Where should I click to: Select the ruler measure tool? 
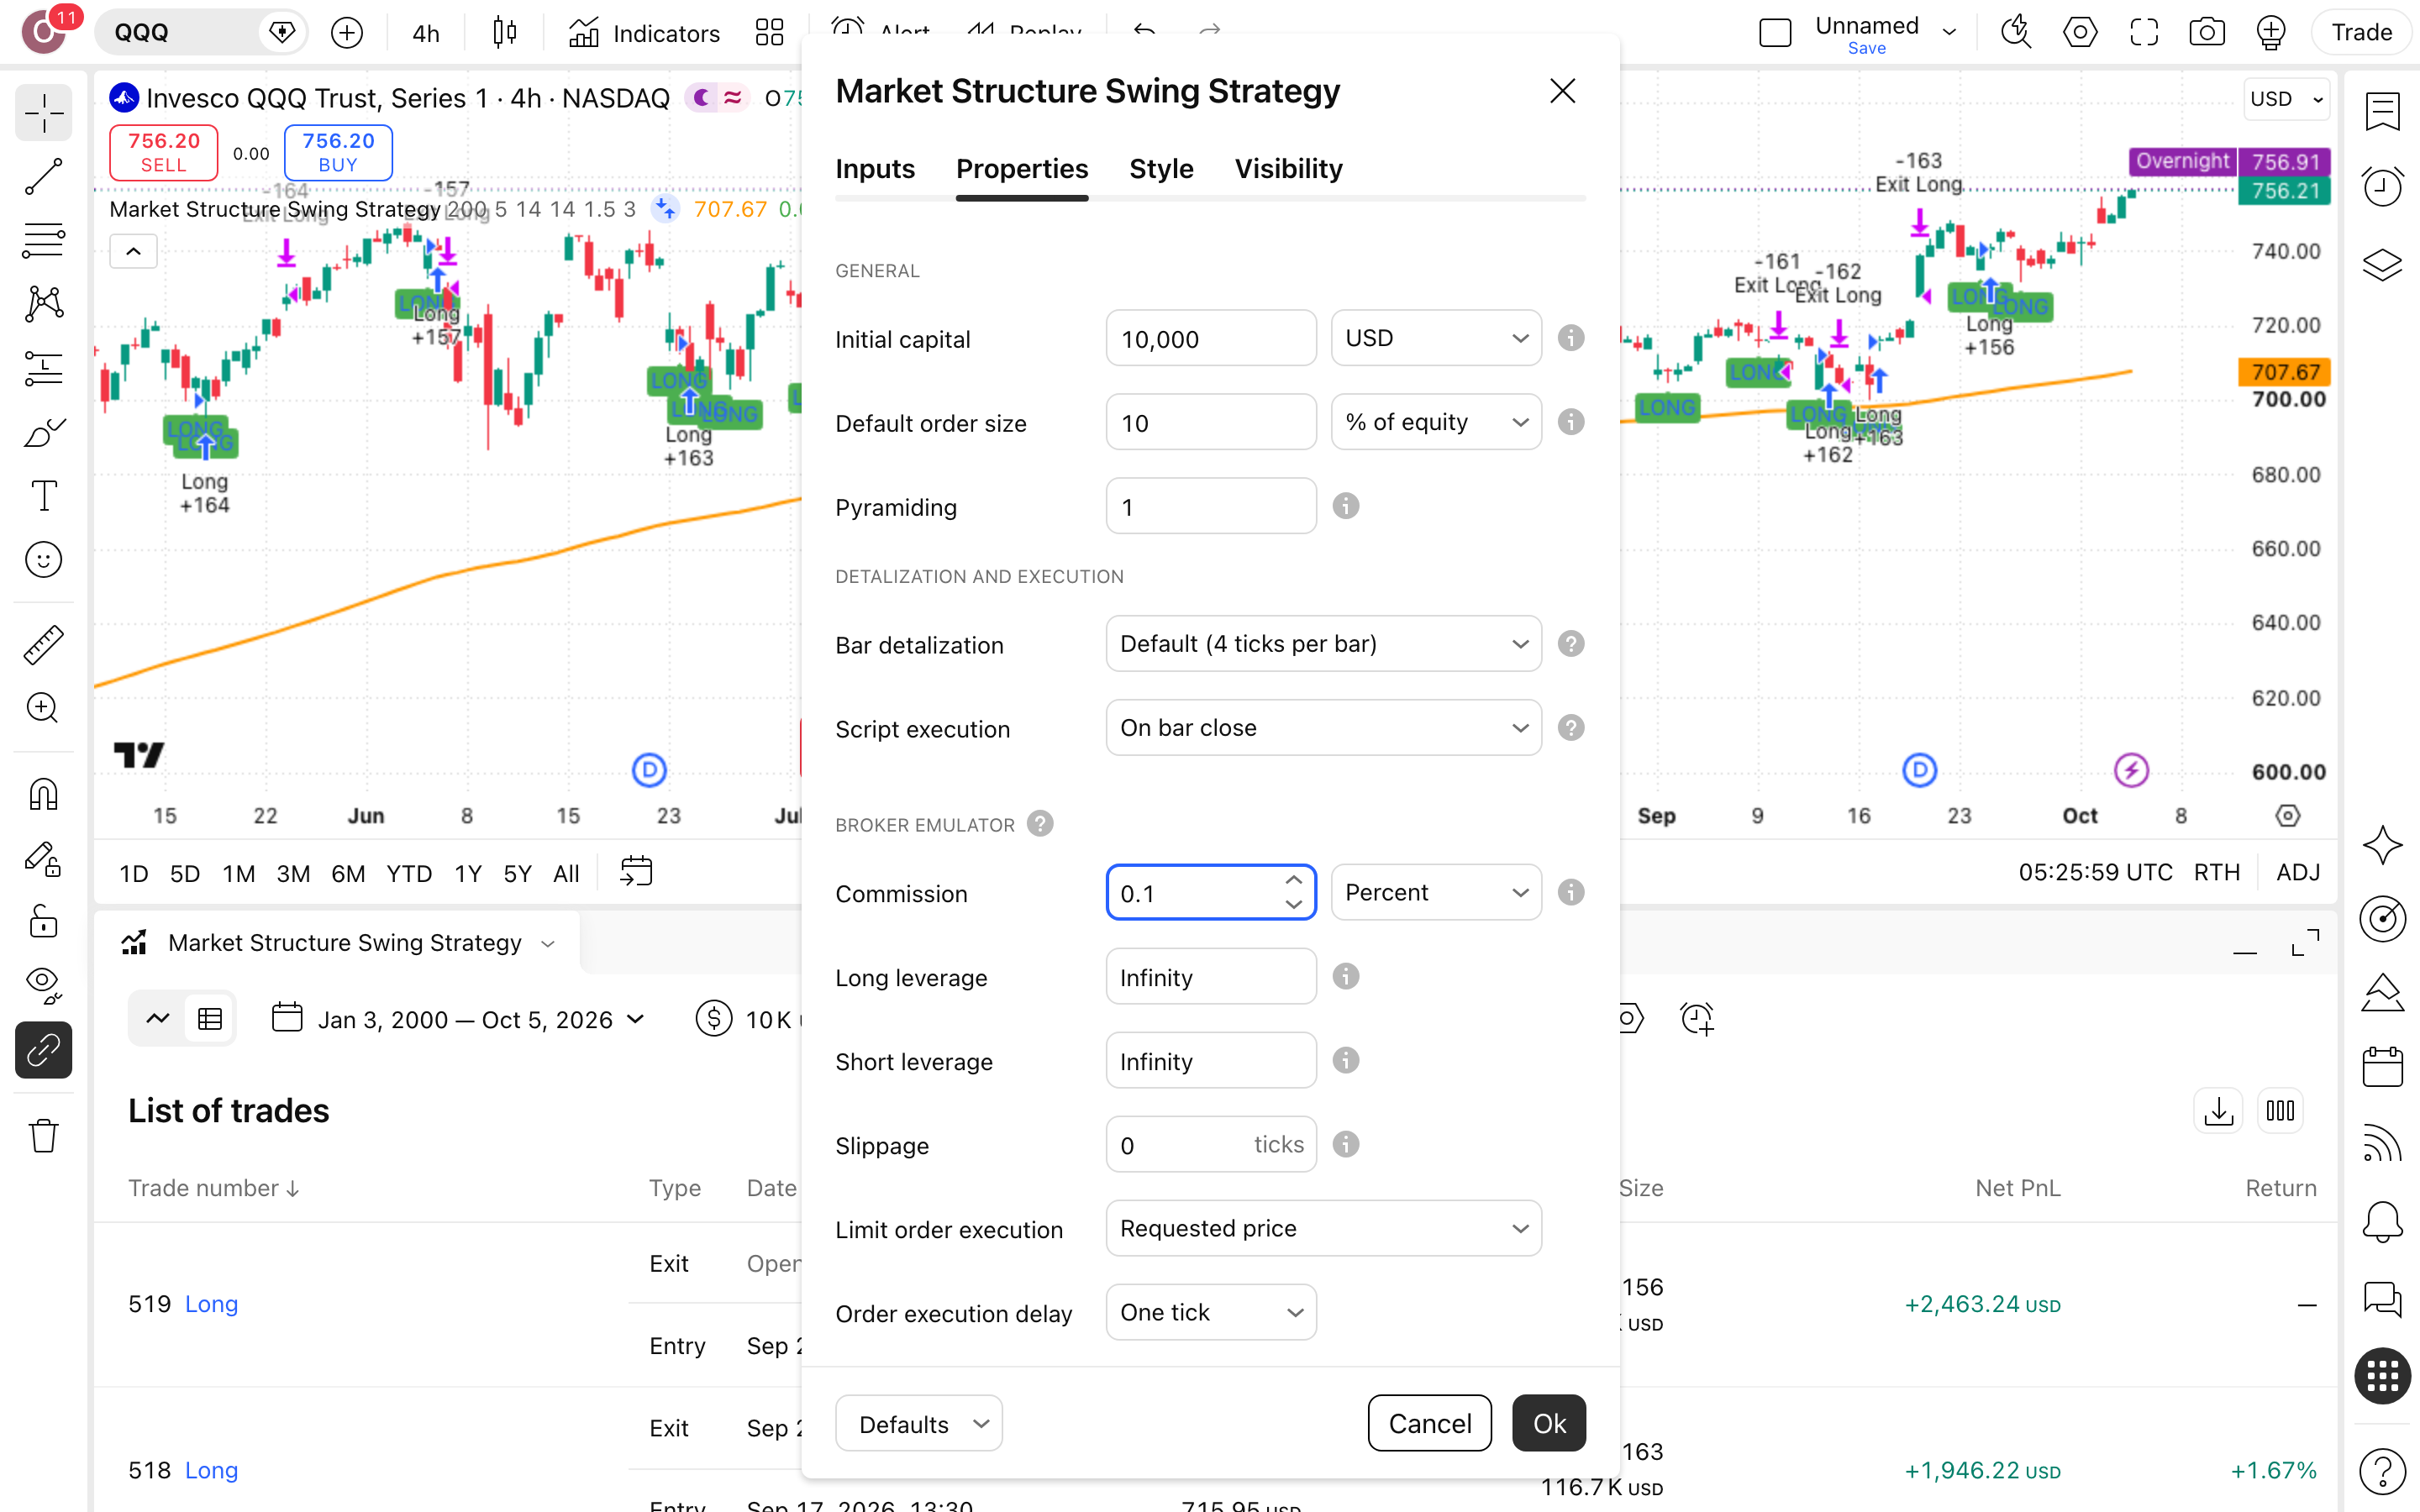(x=43, y=645)
